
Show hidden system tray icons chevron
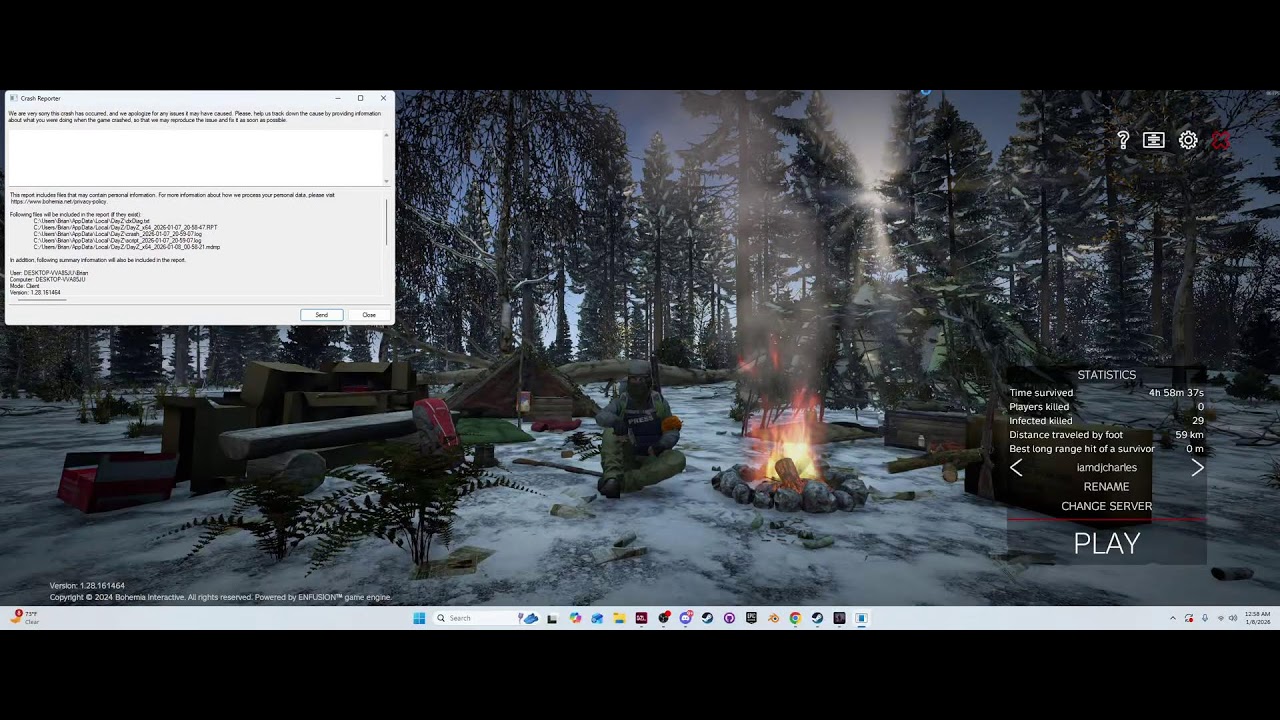pos(1172,618)
